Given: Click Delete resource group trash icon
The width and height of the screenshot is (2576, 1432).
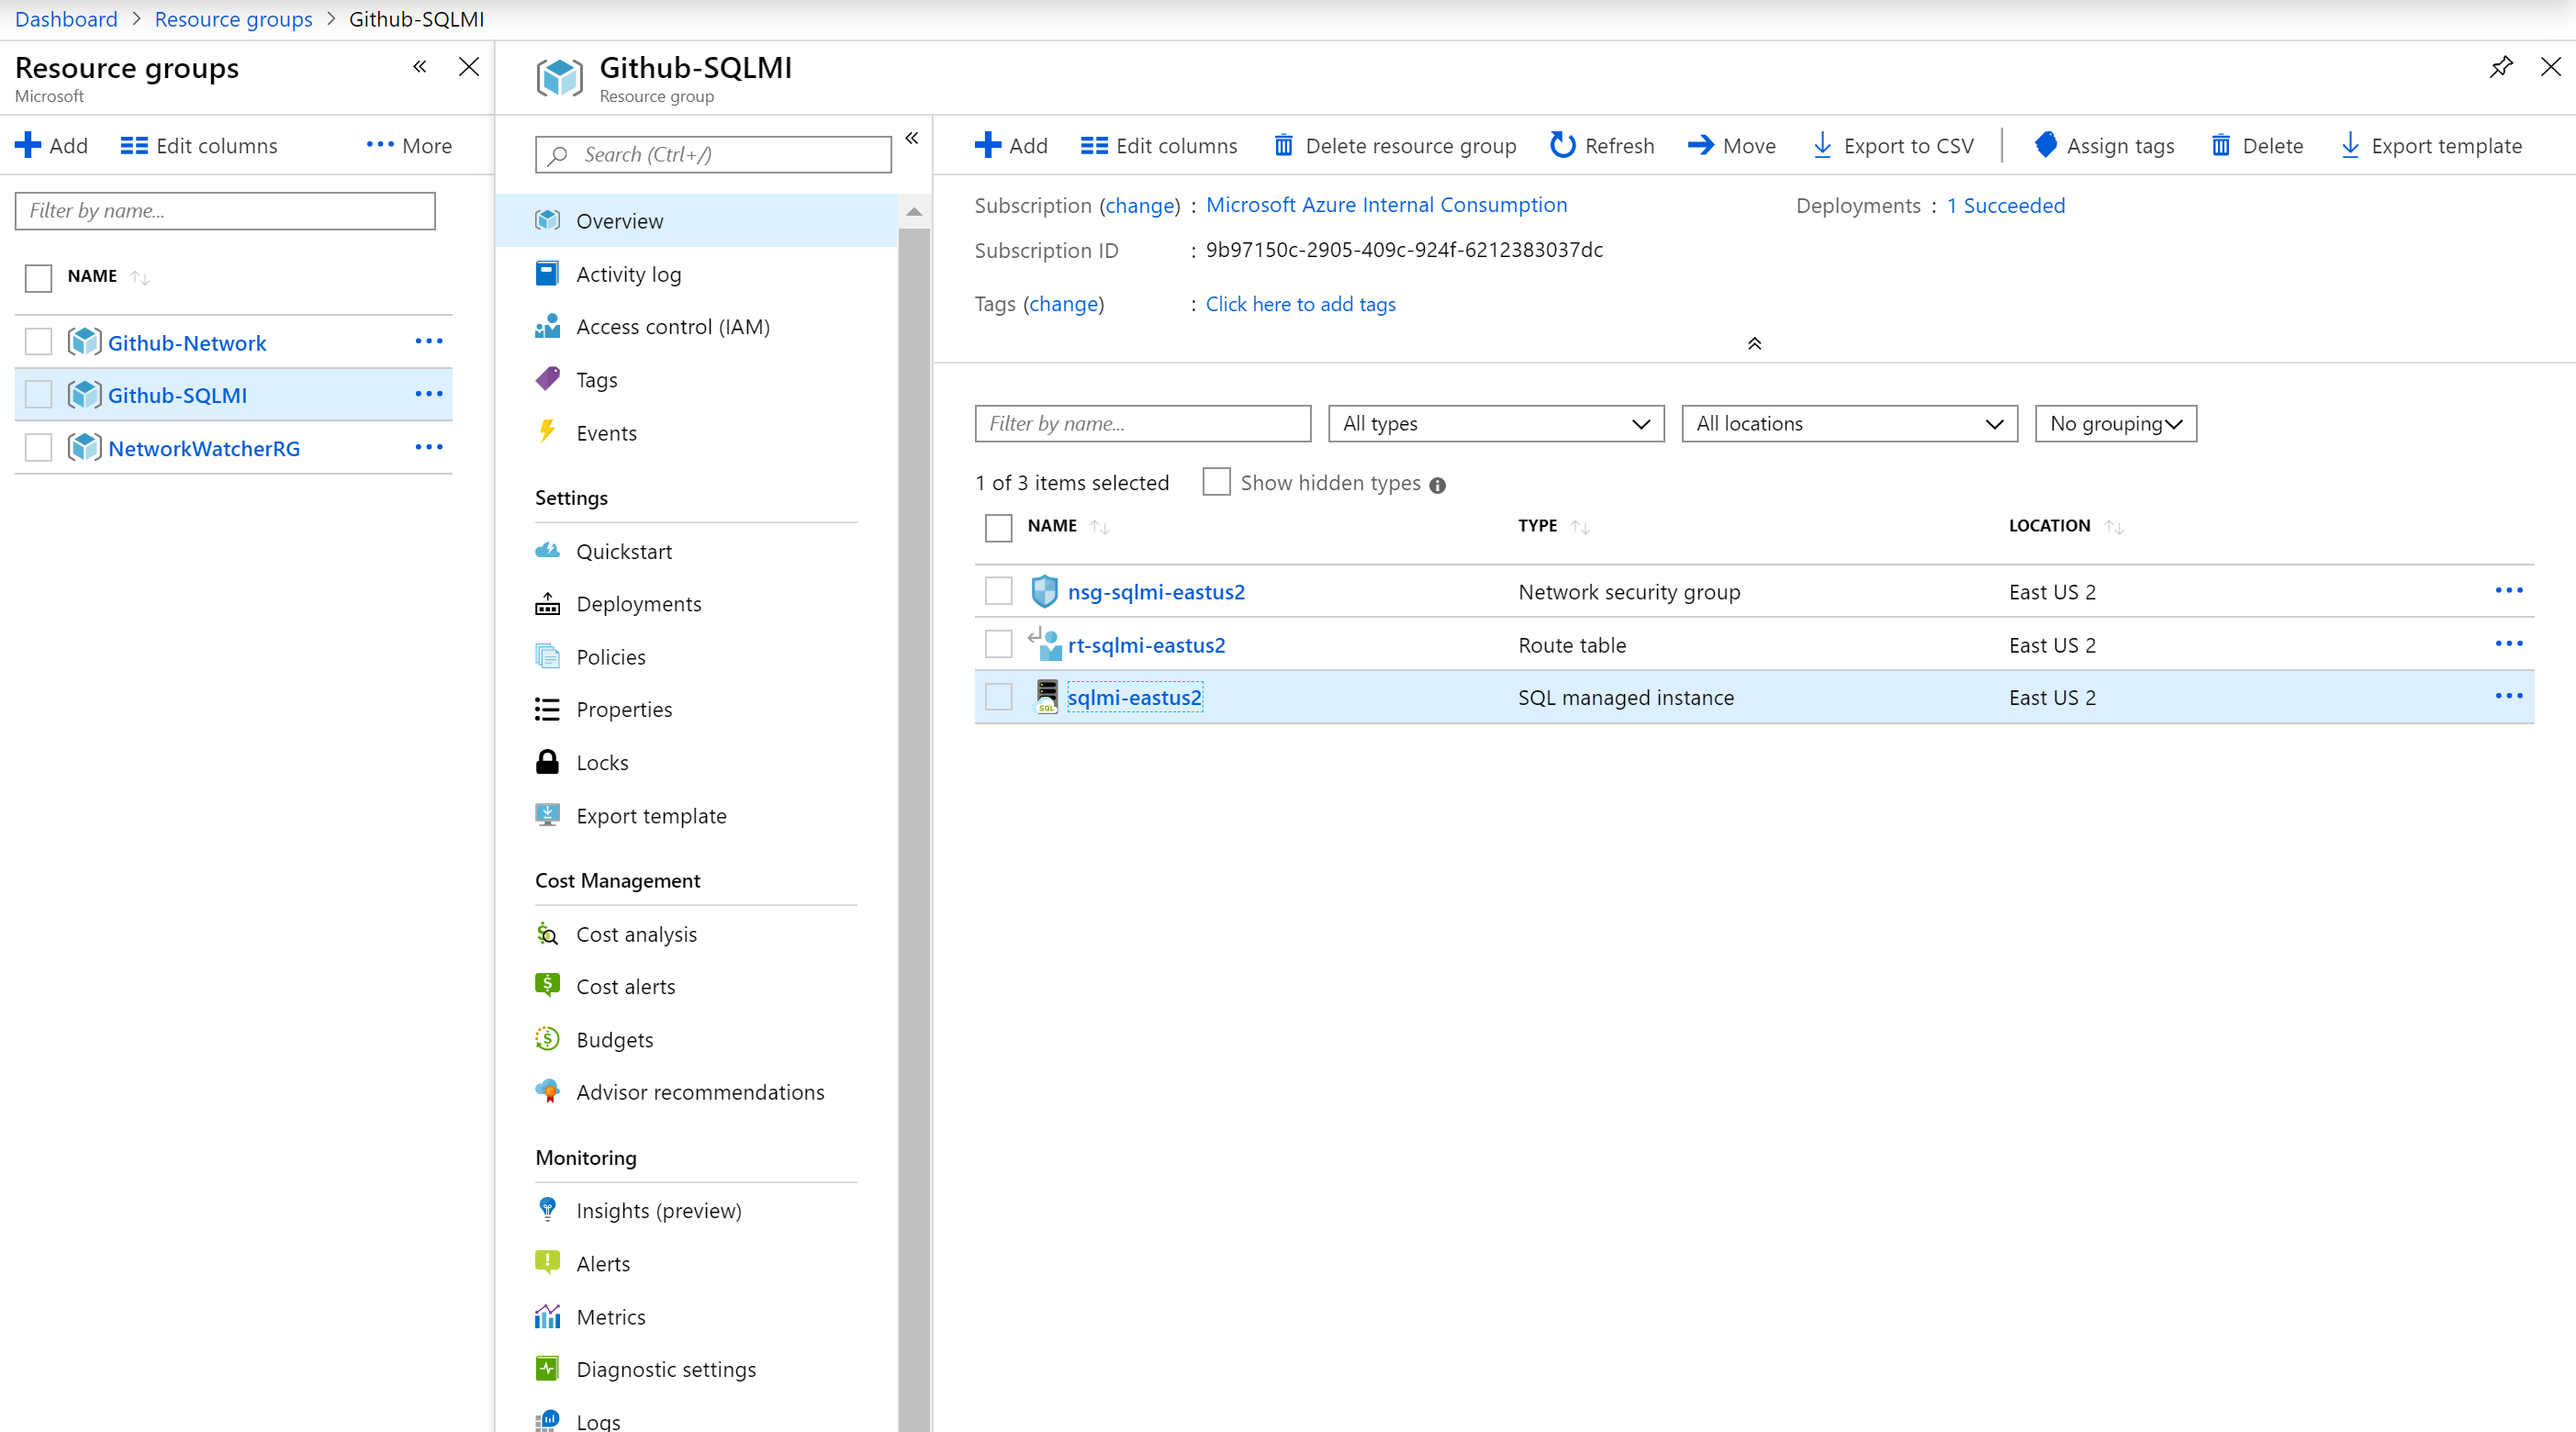Looking at the screenshot, I should (1283, 146).
